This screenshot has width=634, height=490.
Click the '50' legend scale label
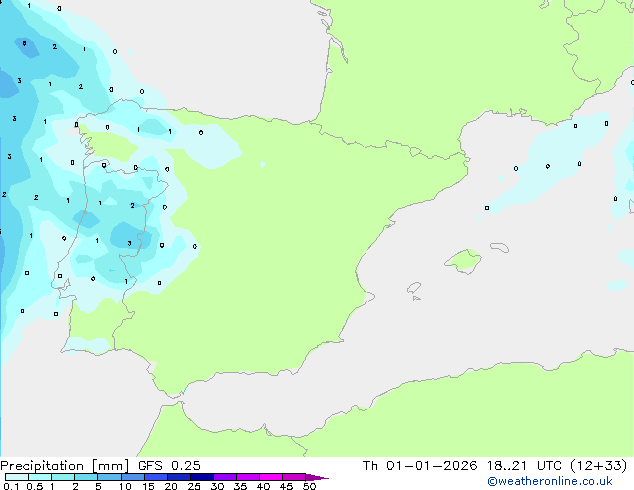pyautogui.click(x=310, y=486)
